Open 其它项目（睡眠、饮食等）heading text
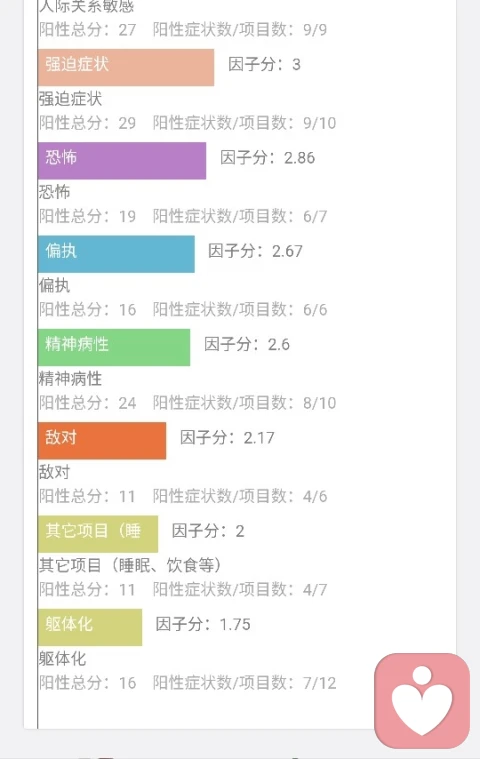The image size is (480, 759). pyautogui.click(x=130, y=565)
